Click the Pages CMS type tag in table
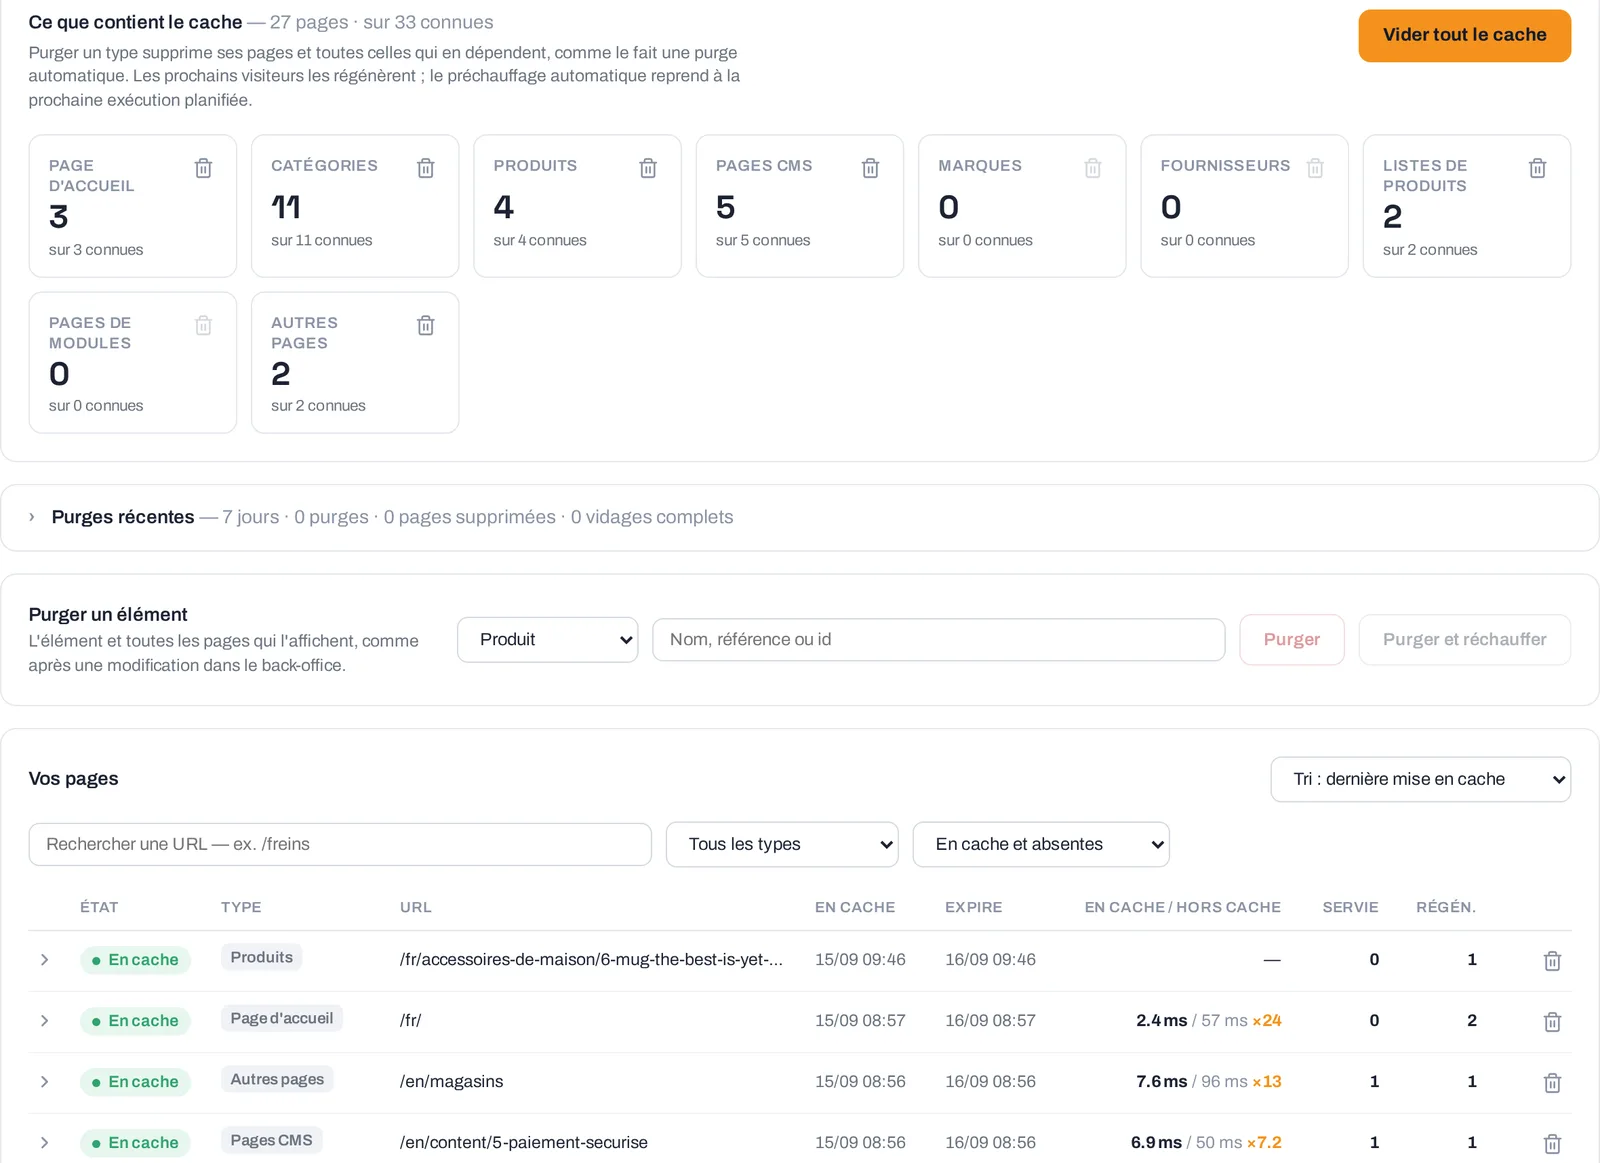Viewport: 1600px width, 1163px height. point(271,1140)
